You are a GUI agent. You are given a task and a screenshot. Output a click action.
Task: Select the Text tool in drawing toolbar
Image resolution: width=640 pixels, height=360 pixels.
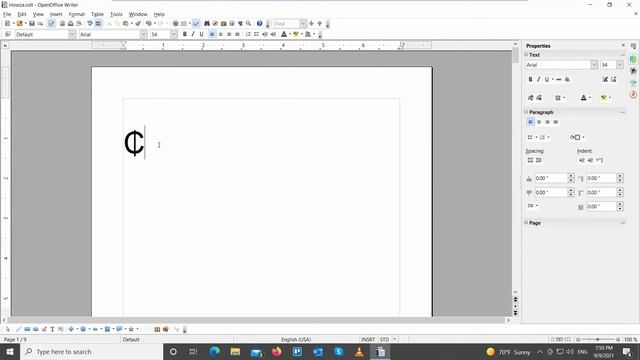[52, 329]
